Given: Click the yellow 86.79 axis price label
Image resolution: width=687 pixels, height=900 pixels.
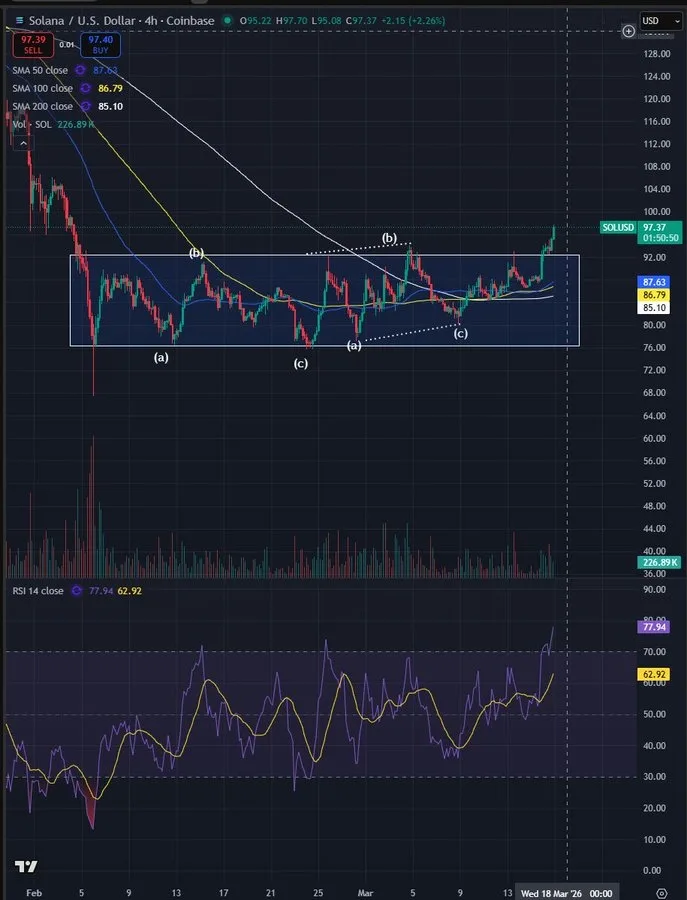Looking at the screenshot, I should pos(654,294).
